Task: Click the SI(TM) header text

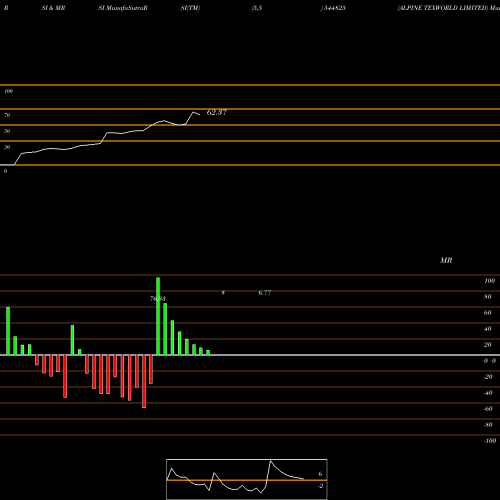Action: (190, 8)
